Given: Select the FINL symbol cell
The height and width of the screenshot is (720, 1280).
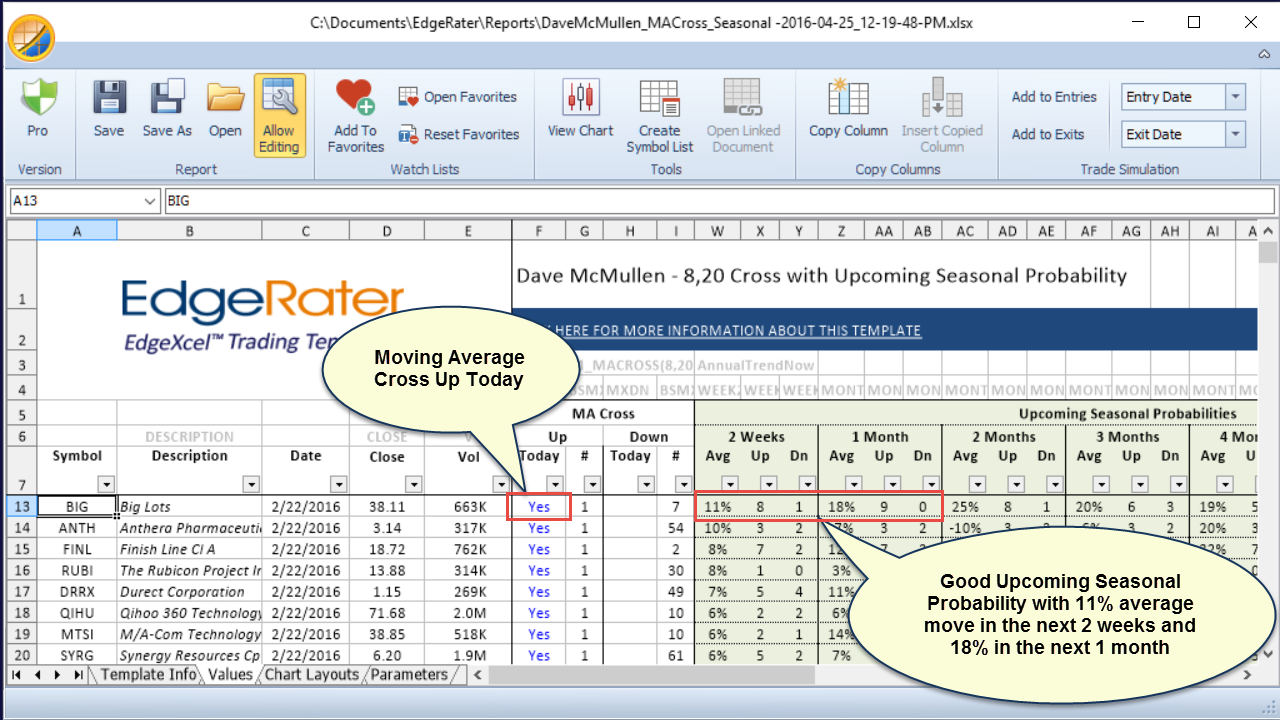Looking at the screenshot, I should (77, 549).
